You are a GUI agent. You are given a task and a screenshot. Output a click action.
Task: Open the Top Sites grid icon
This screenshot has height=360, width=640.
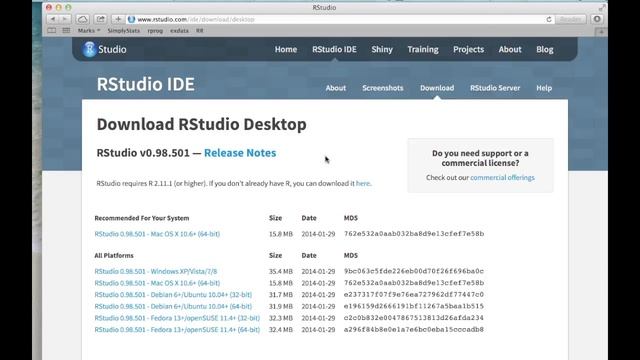(66, 31)
